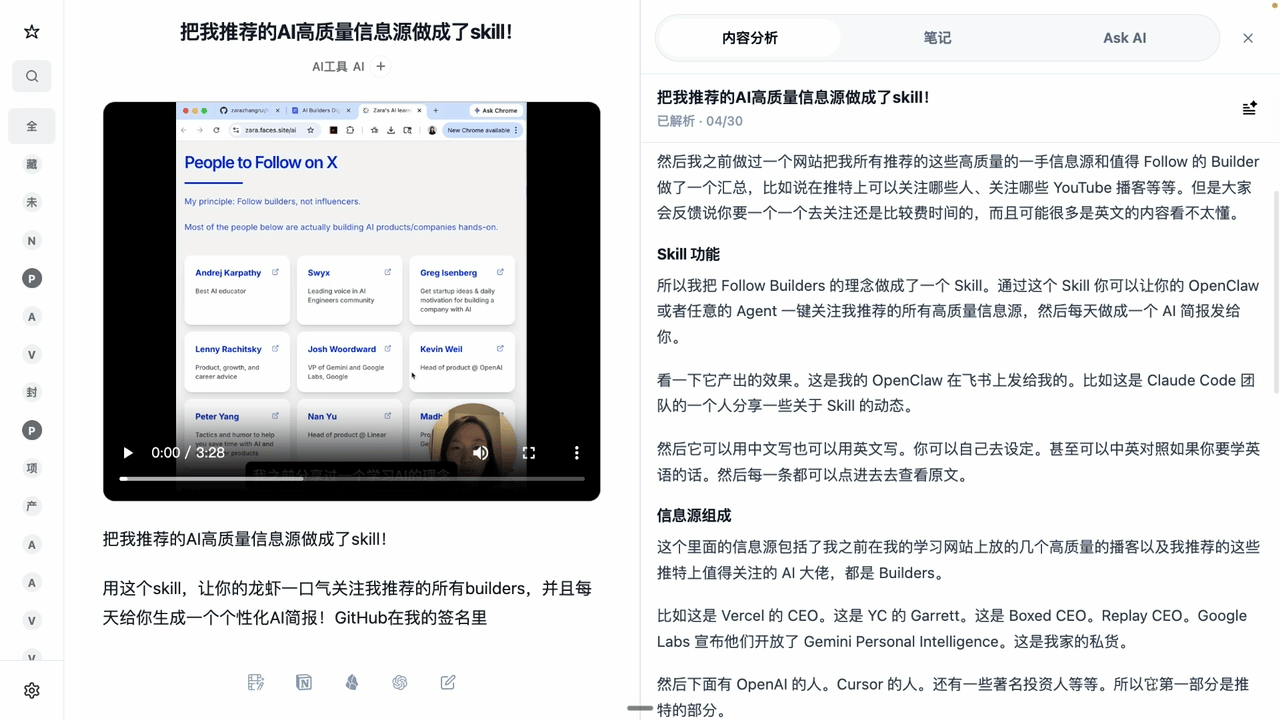Open the 产 sidebar category
1280x720 pixels.
click(32, 506)
